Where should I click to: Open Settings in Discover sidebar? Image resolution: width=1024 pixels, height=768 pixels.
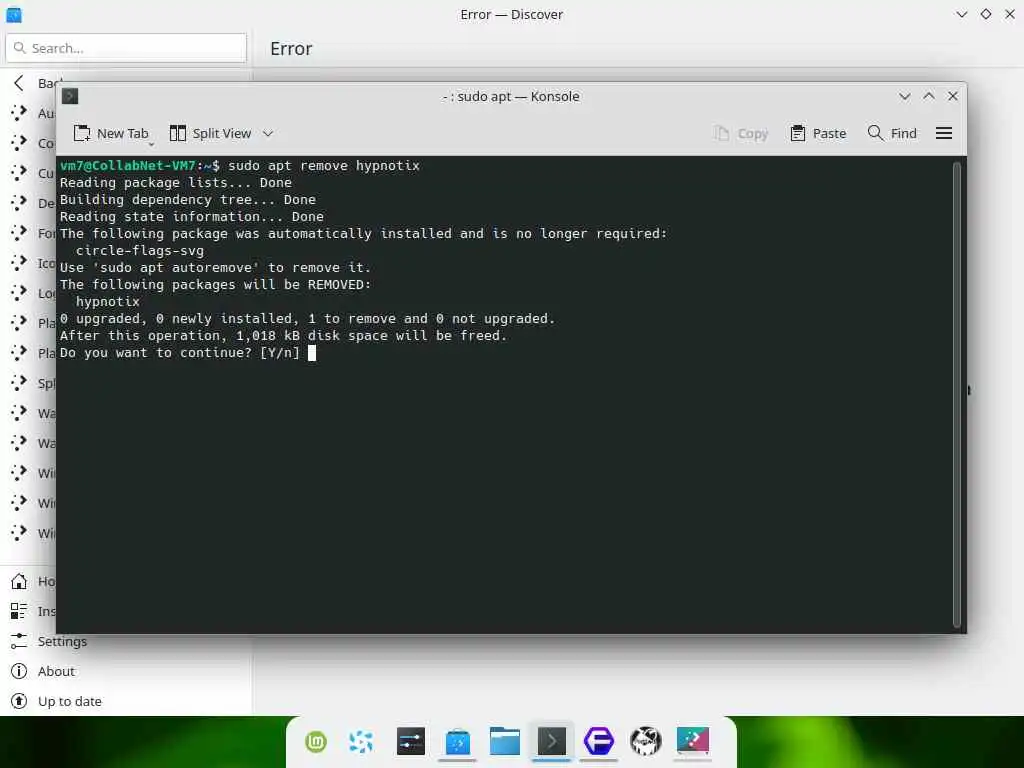click(x=62, y=641)
